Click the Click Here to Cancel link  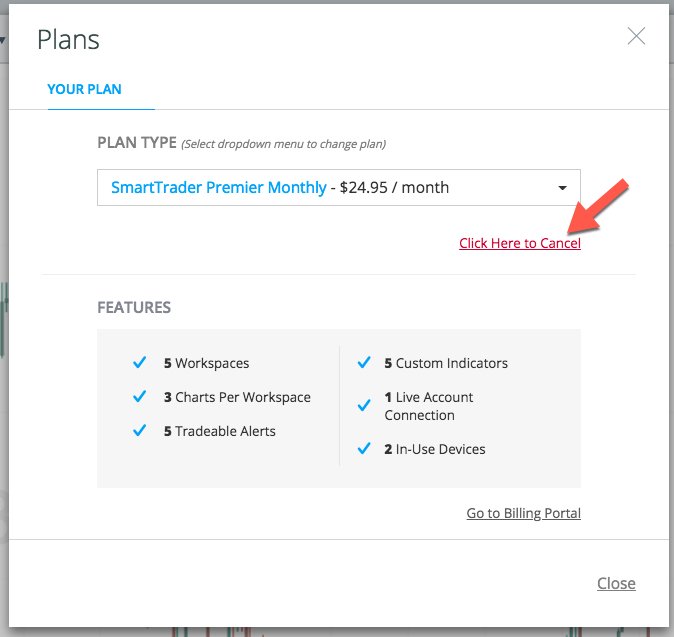520,243
